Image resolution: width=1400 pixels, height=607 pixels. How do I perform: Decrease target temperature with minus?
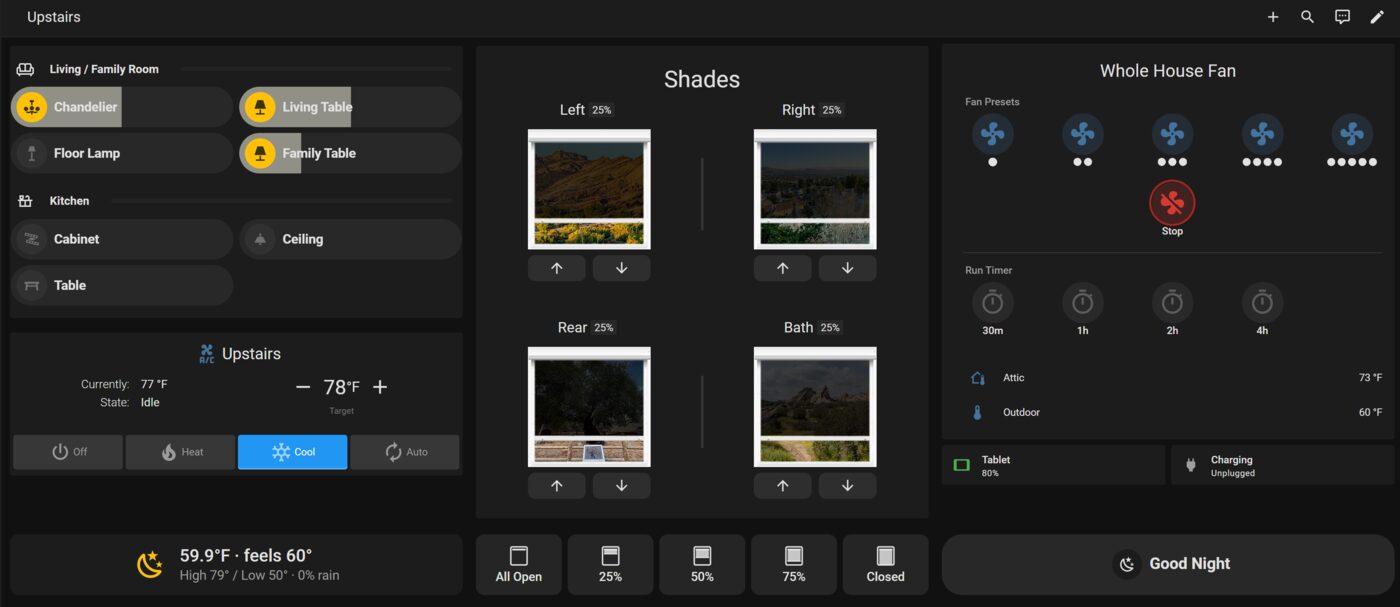[303, 387]
